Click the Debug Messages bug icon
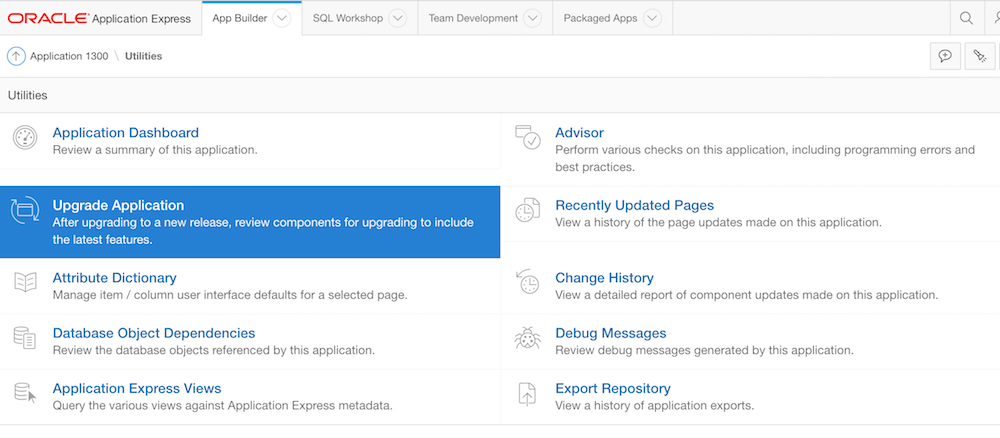Image resolution: width=1000 pixels, height=438 pixels. pyautogui.click(x=527, y=337)
